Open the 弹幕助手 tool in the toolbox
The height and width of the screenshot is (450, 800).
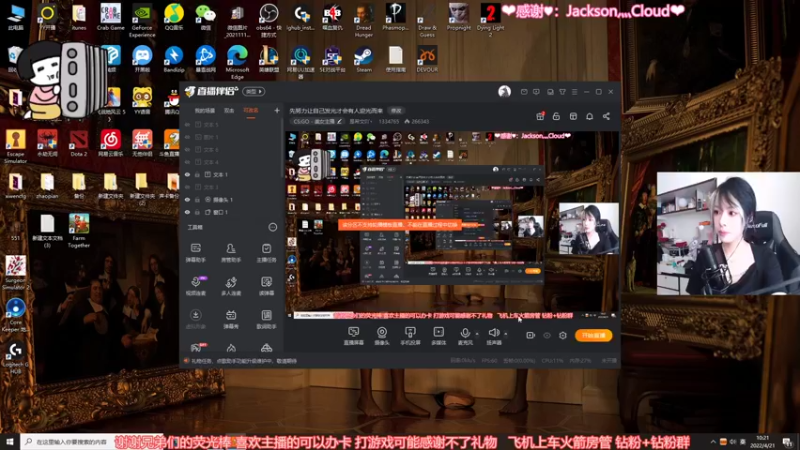click(195, 253)
